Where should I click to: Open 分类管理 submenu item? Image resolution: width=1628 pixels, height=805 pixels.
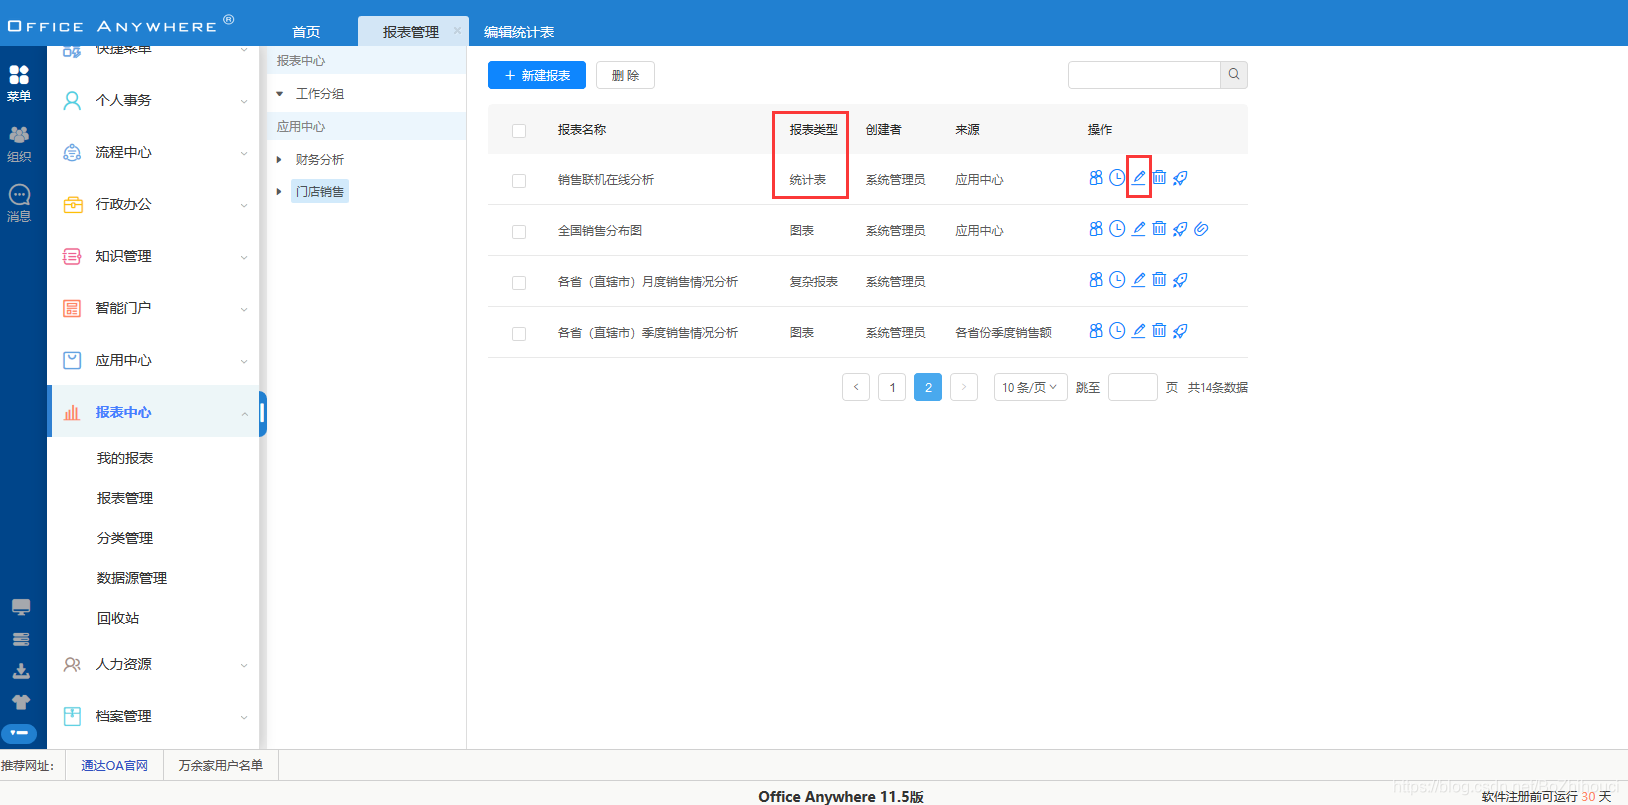(125, 538)
